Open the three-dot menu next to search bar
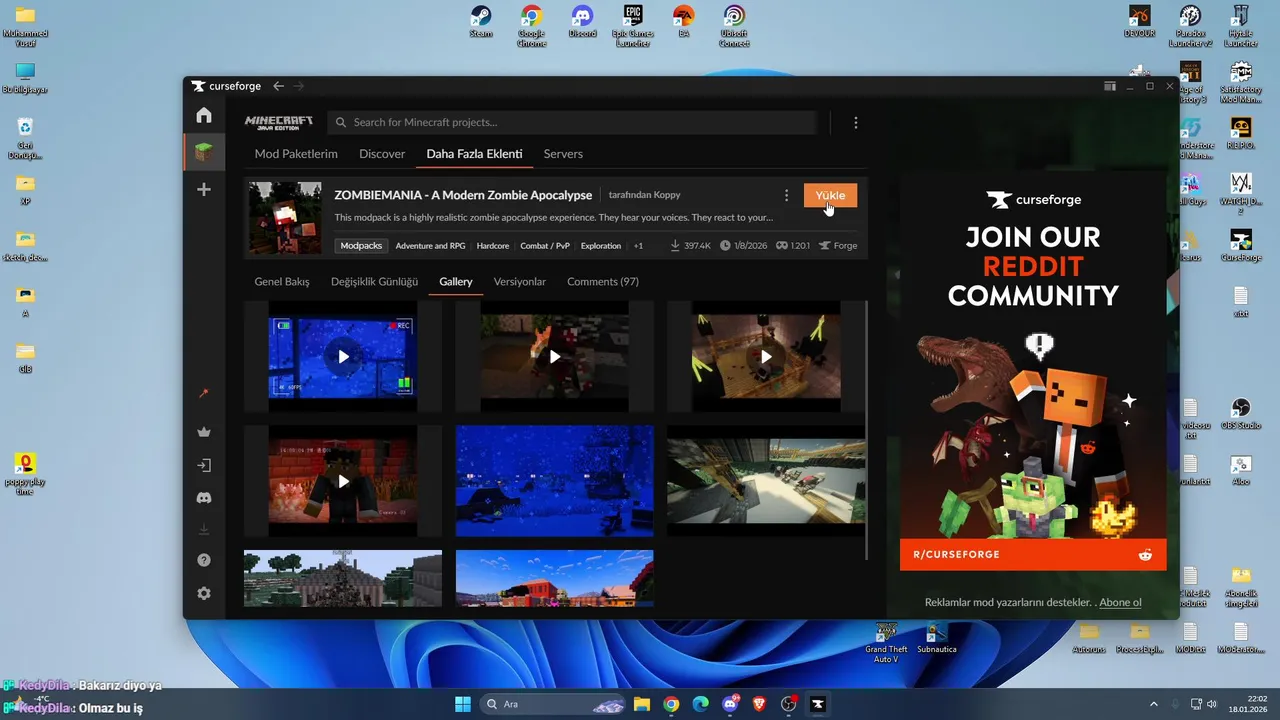Viewport: 1280px width, 720px height. pos(855,122)
